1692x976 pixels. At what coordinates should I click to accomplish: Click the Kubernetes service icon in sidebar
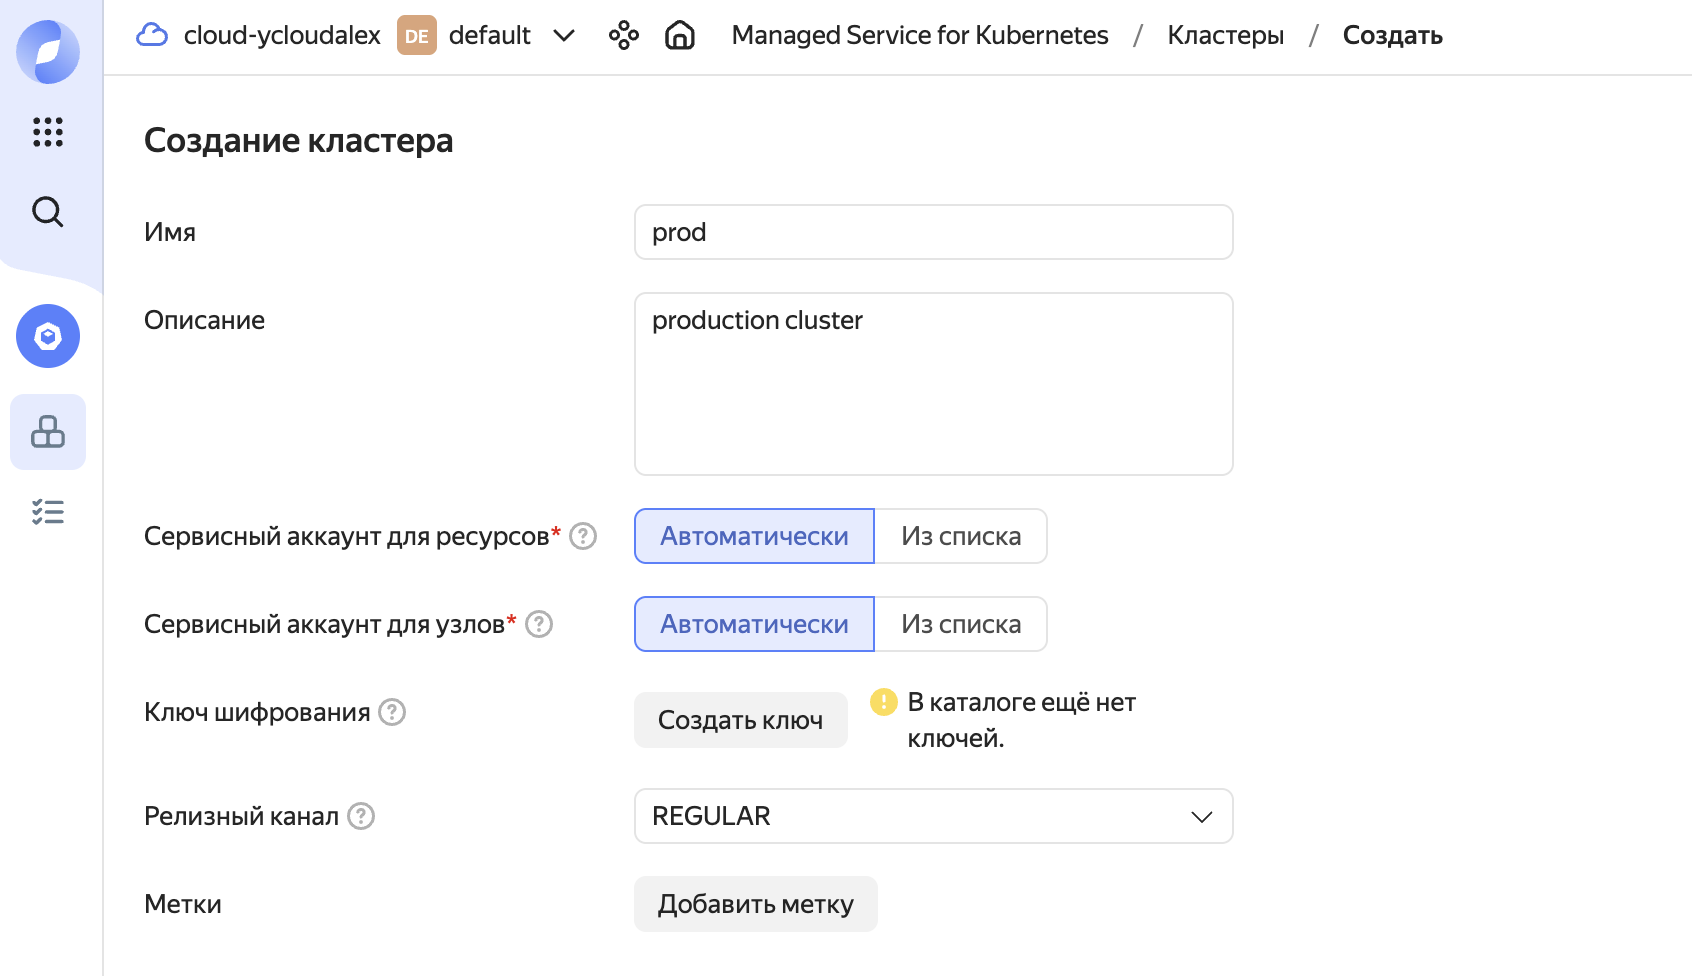click(48, 336)
